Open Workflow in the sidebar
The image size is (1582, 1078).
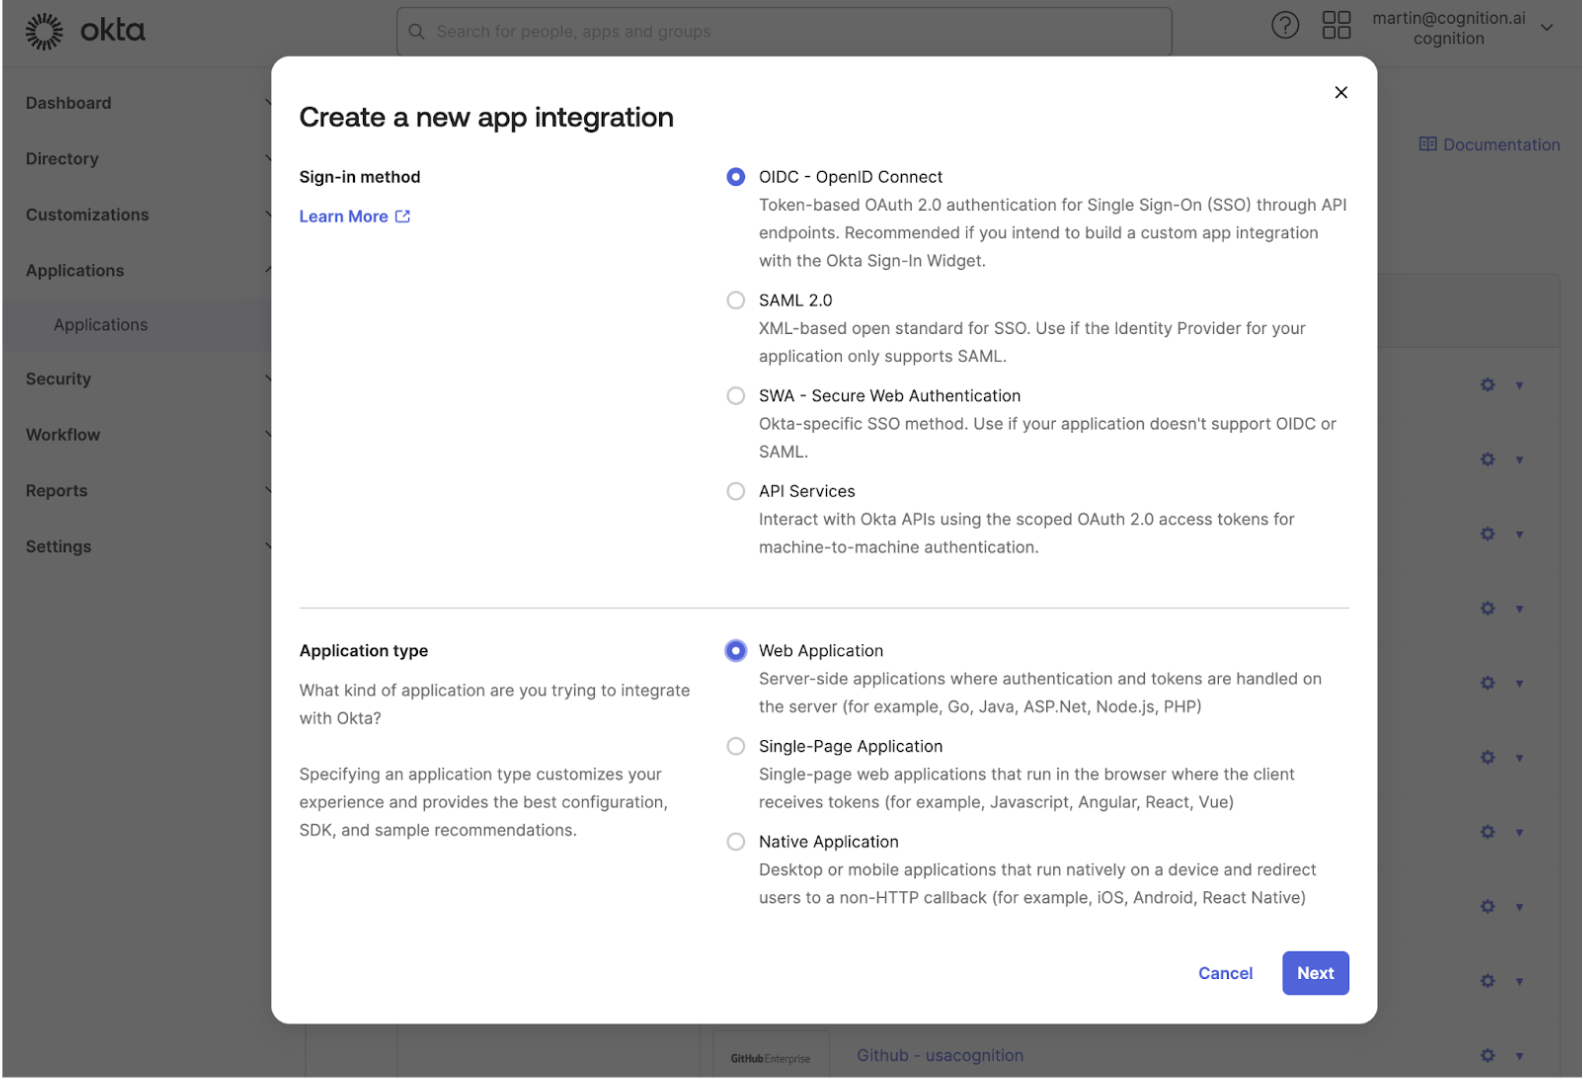(63, 435)
